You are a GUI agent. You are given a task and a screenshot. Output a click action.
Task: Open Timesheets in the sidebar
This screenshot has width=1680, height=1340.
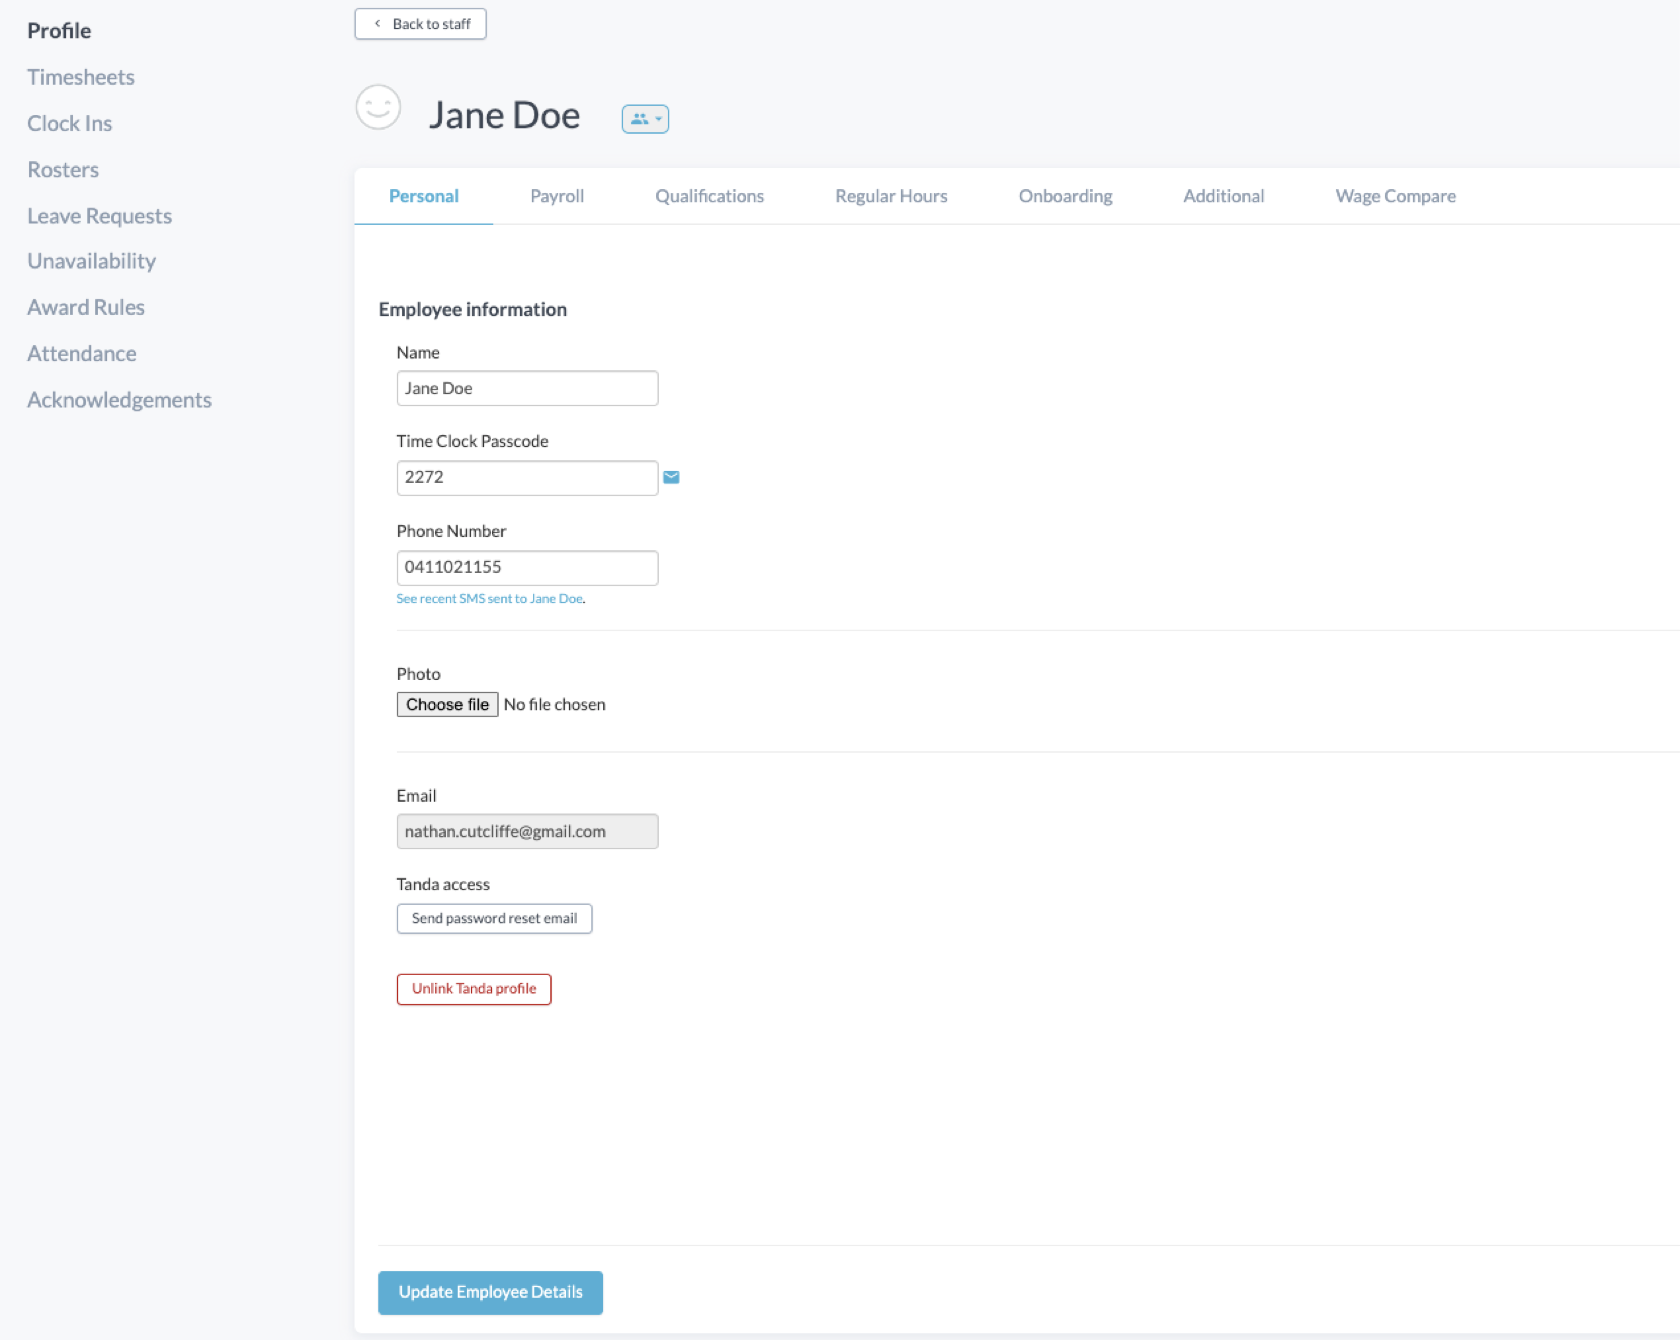coord(81,77)
